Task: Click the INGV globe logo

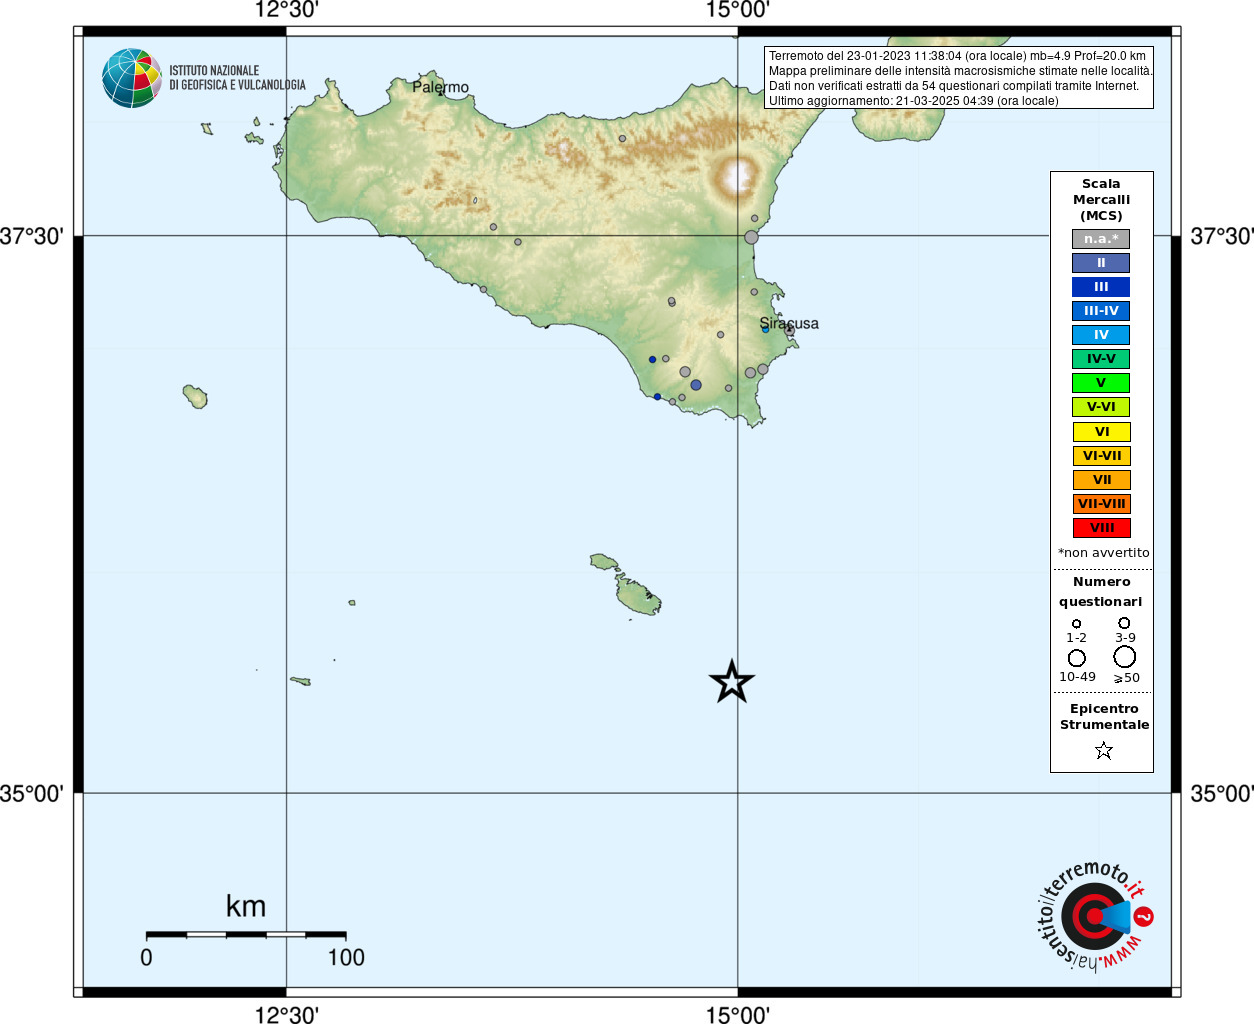Action: 132,78
